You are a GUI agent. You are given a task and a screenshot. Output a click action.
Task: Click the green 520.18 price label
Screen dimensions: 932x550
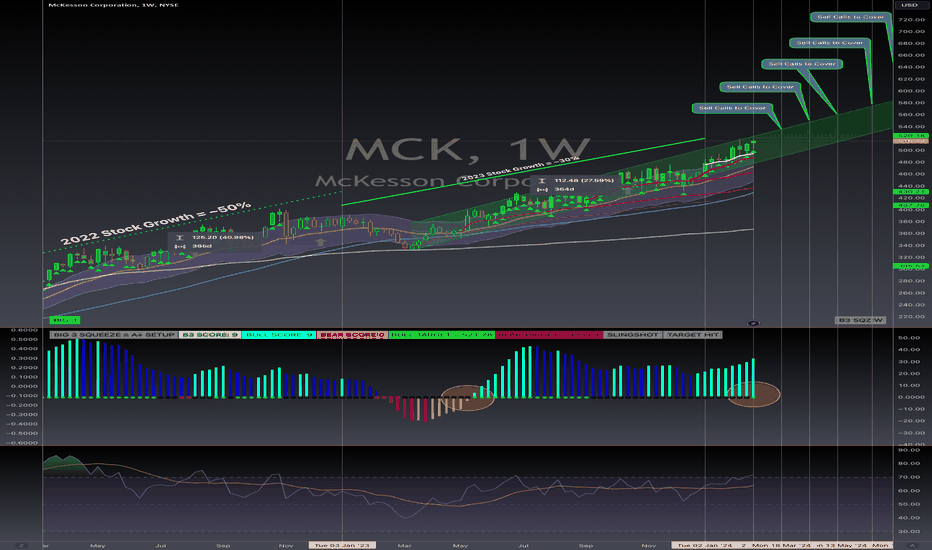tap(911, 136)
